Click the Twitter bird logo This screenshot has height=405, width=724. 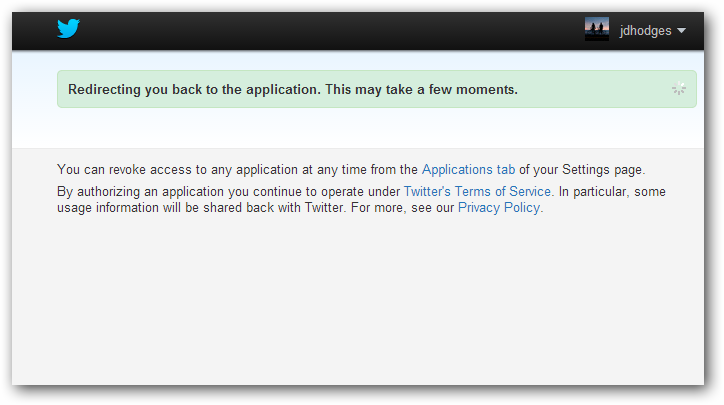(x=68, y=29)
